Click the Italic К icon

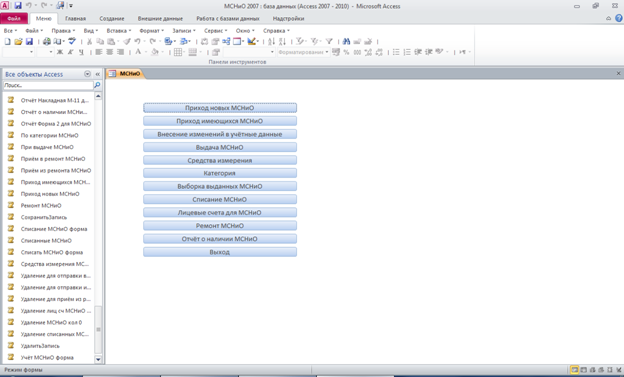click(70, 52)
